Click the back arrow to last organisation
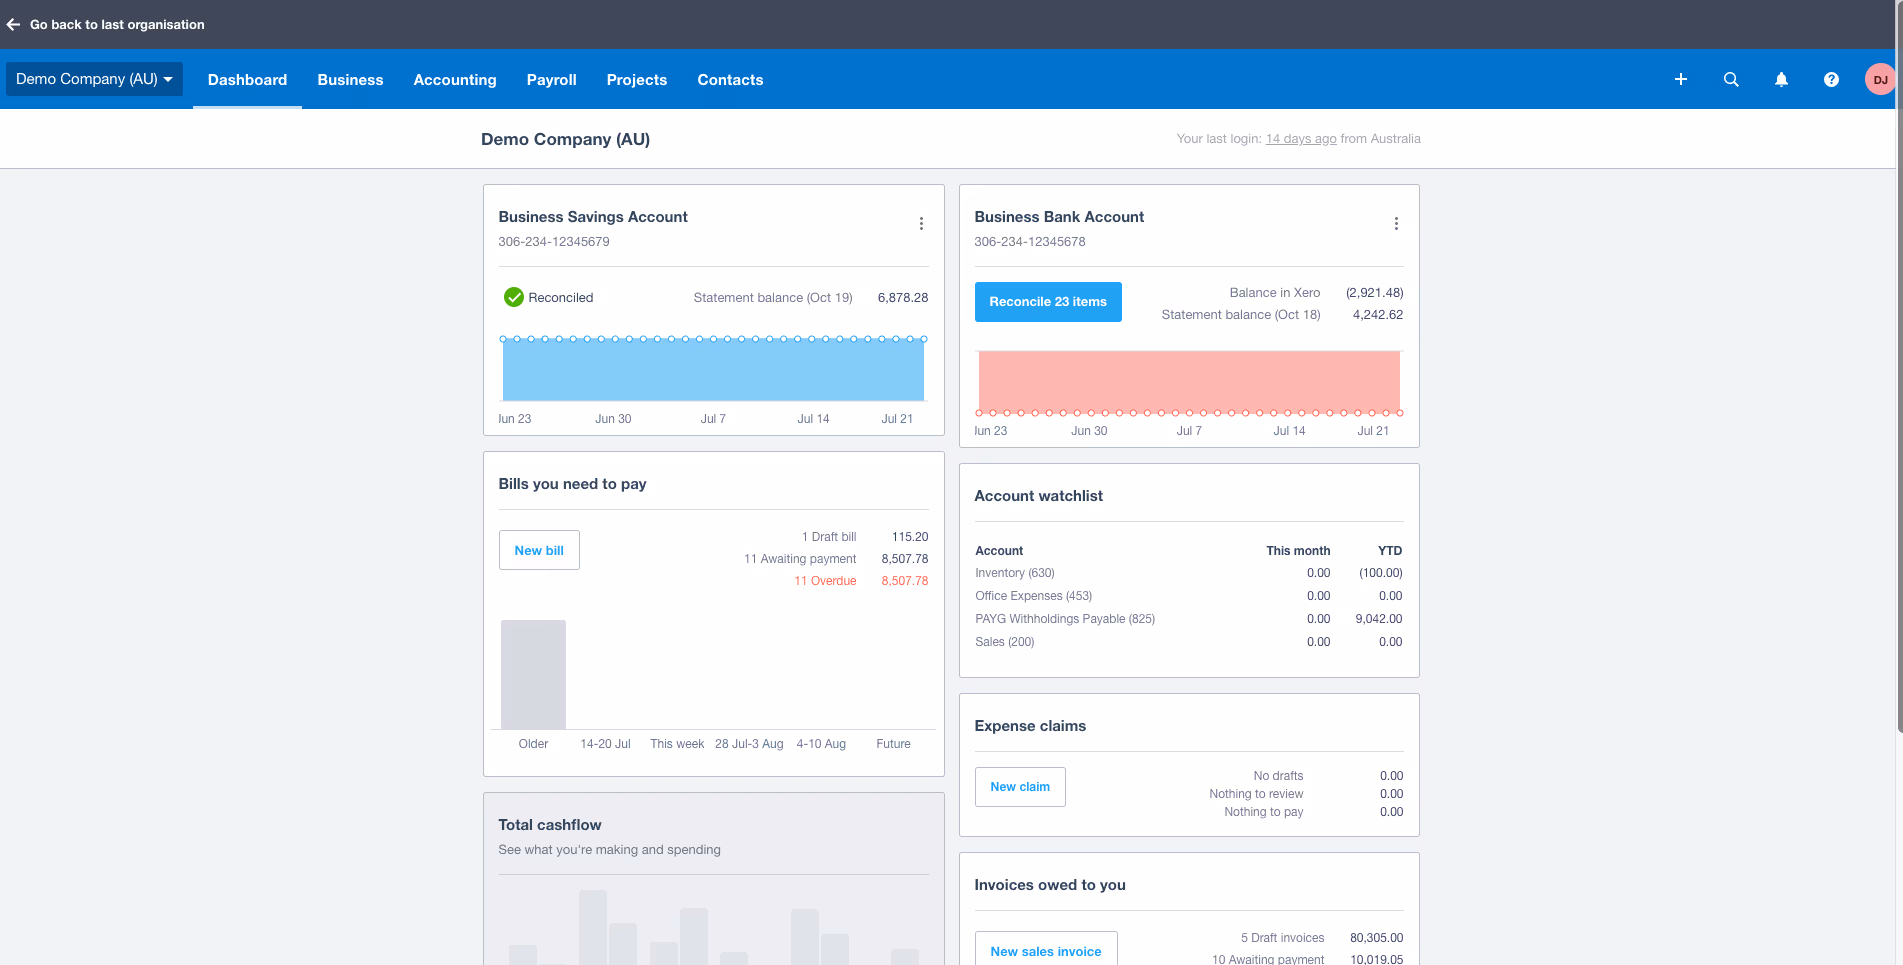1903x965 pixels. coord(13,25)
